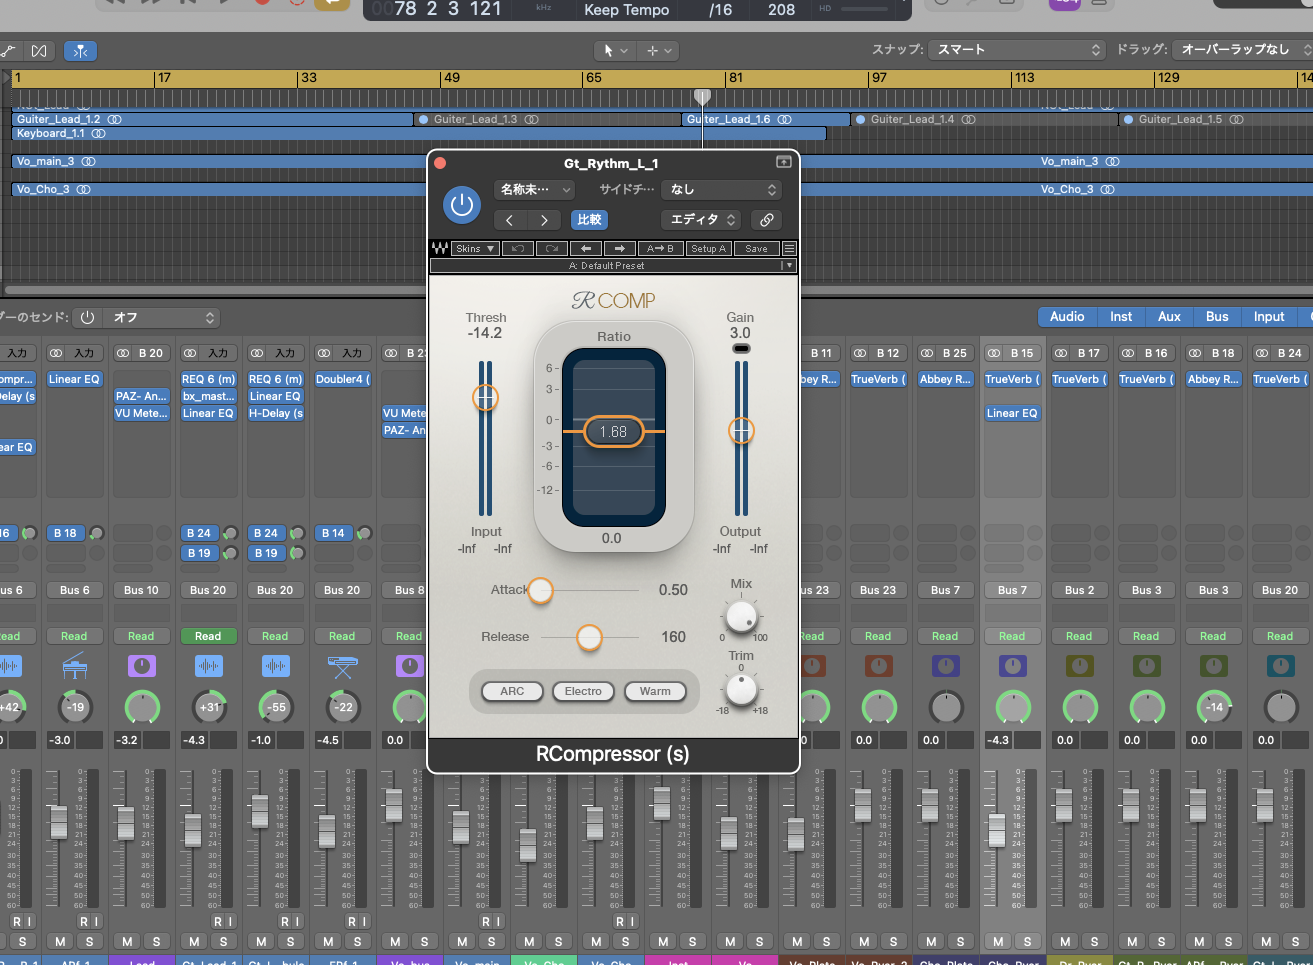Open the Skins dropdown in Waves toolbar
The image size is (1313, 965).
tap(476, 249)
